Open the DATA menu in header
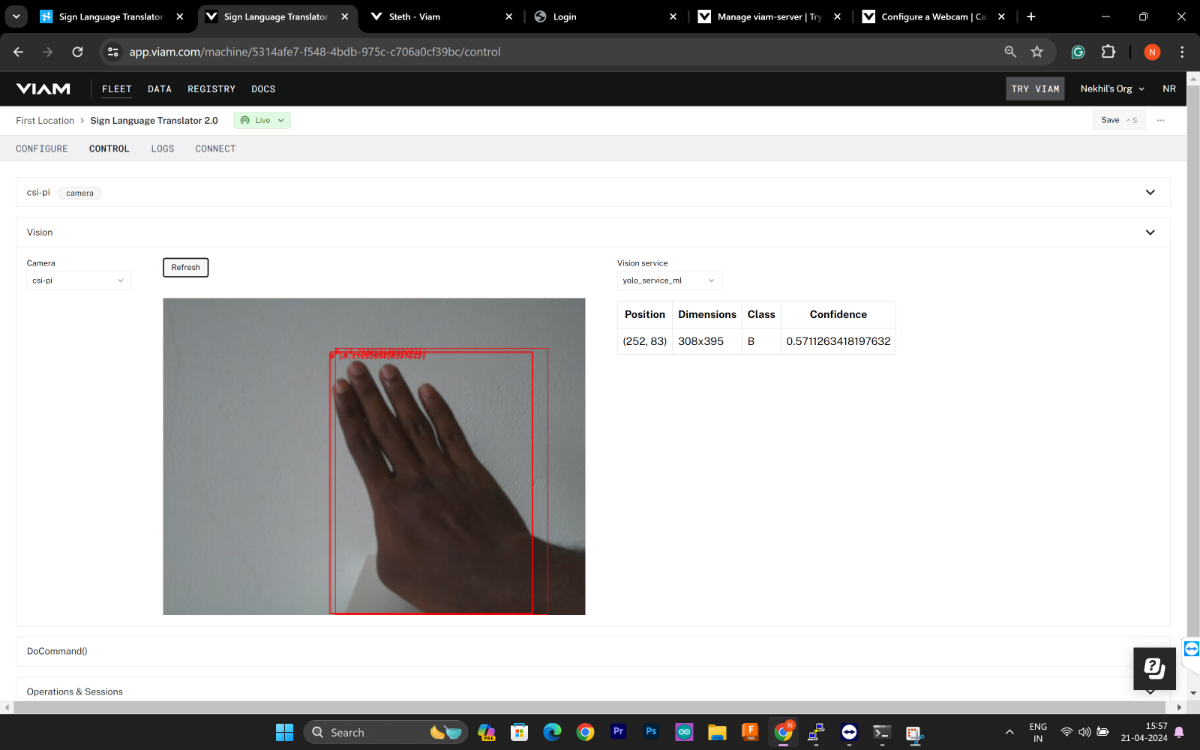This screenshot has height=750, width=1200. click(x=160, y=89)
